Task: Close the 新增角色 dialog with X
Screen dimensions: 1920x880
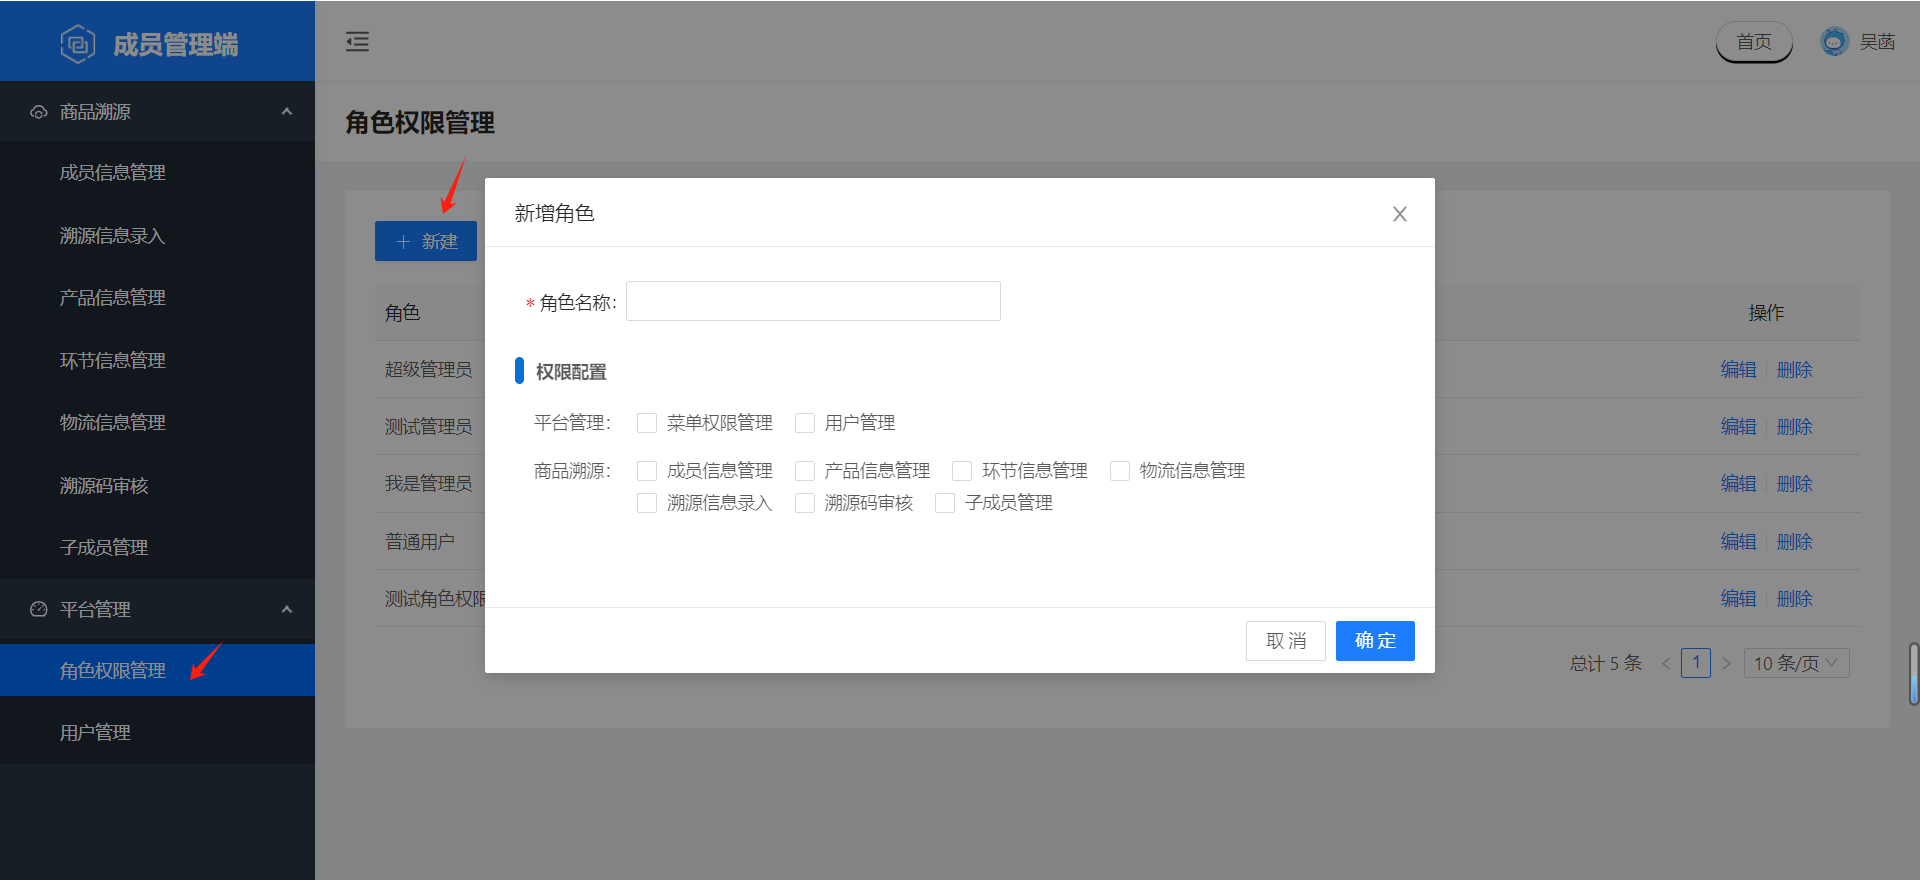Action: pos(1399,214)
